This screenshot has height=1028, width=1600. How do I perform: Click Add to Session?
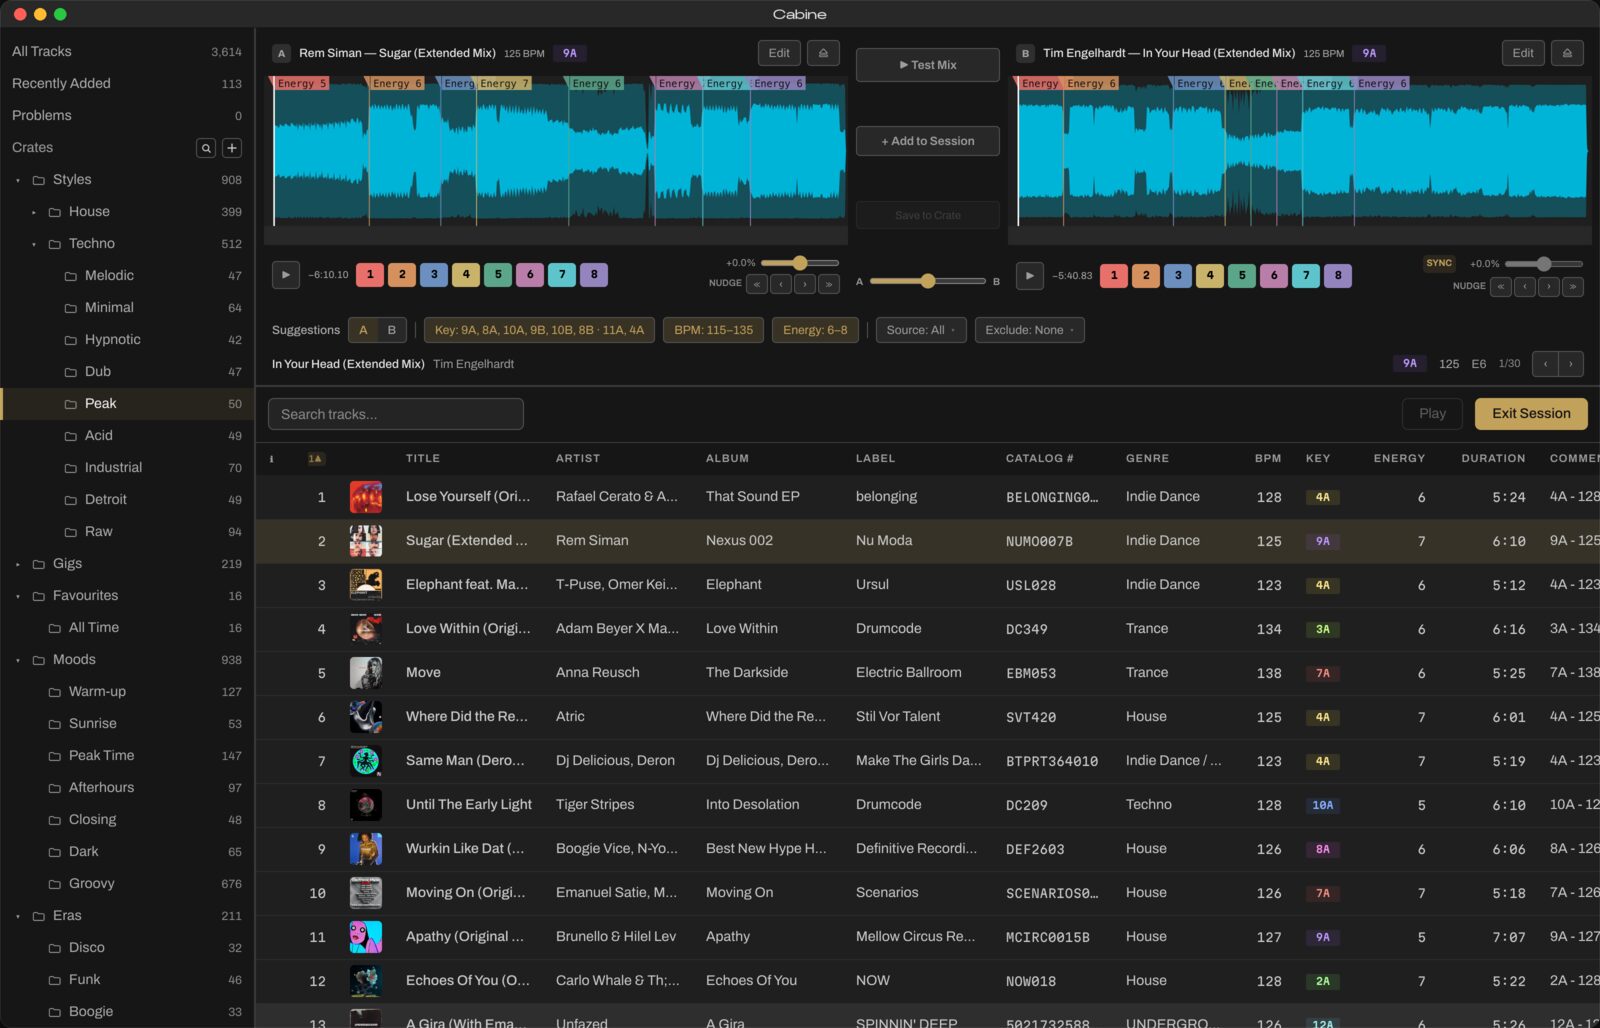coord(928,141)
